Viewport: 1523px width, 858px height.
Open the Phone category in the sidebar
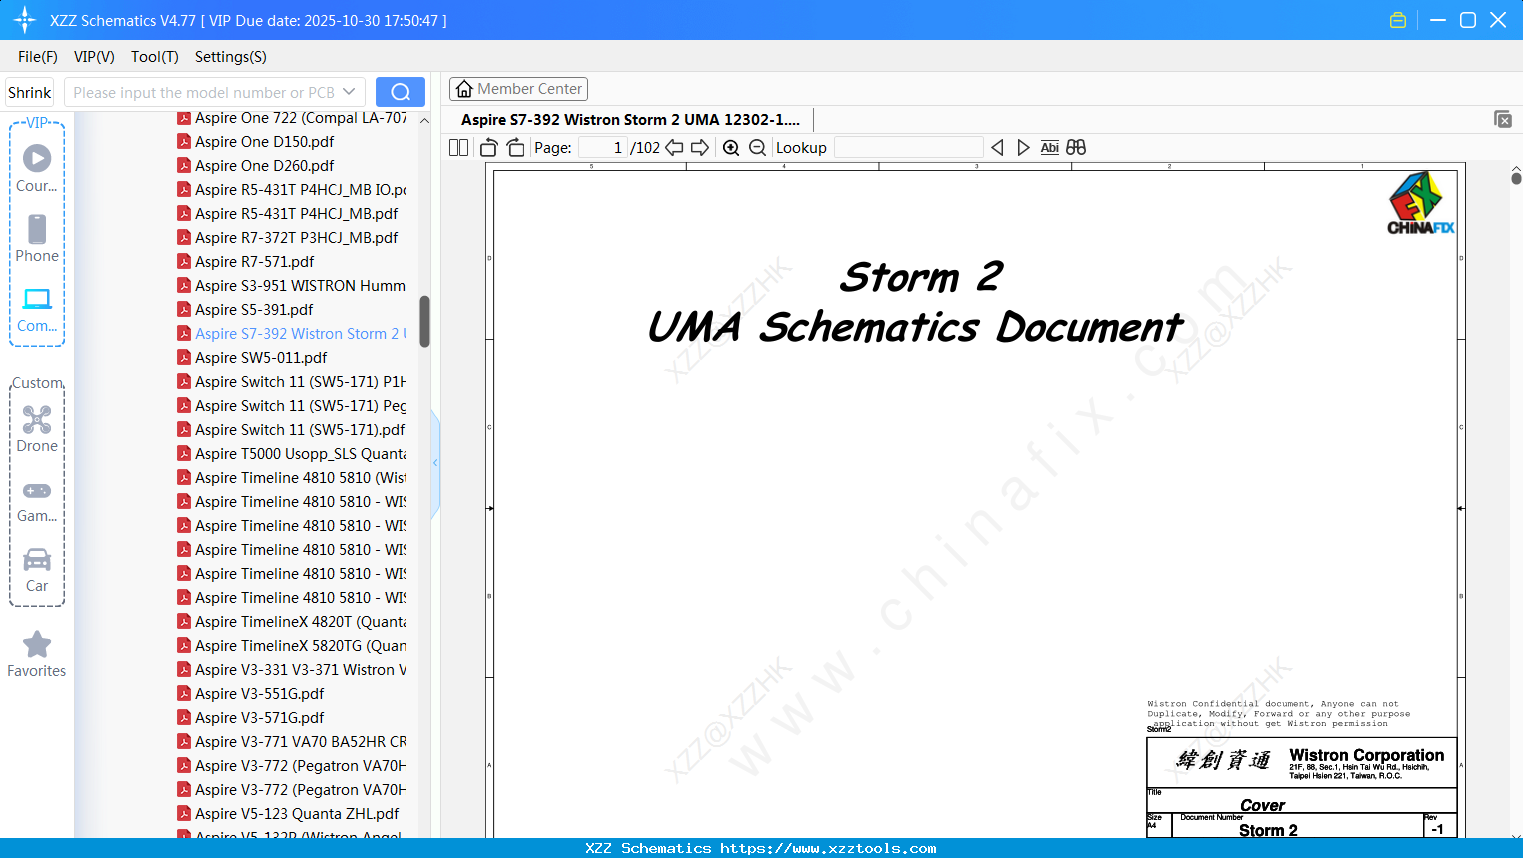pyautogui.click(x=37, y=238)
